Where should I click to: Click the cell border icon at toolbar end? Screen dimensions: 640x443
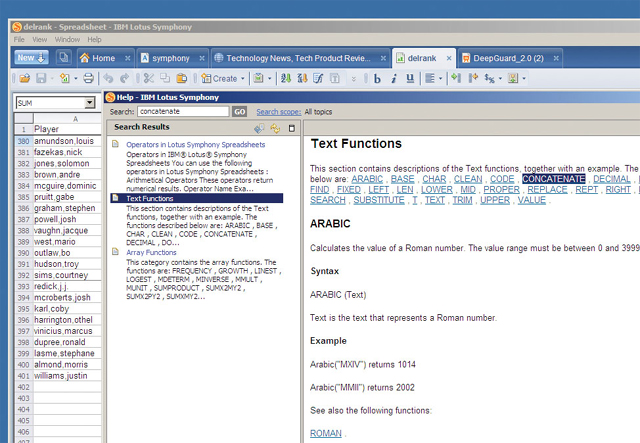click(x=513, y=78)
